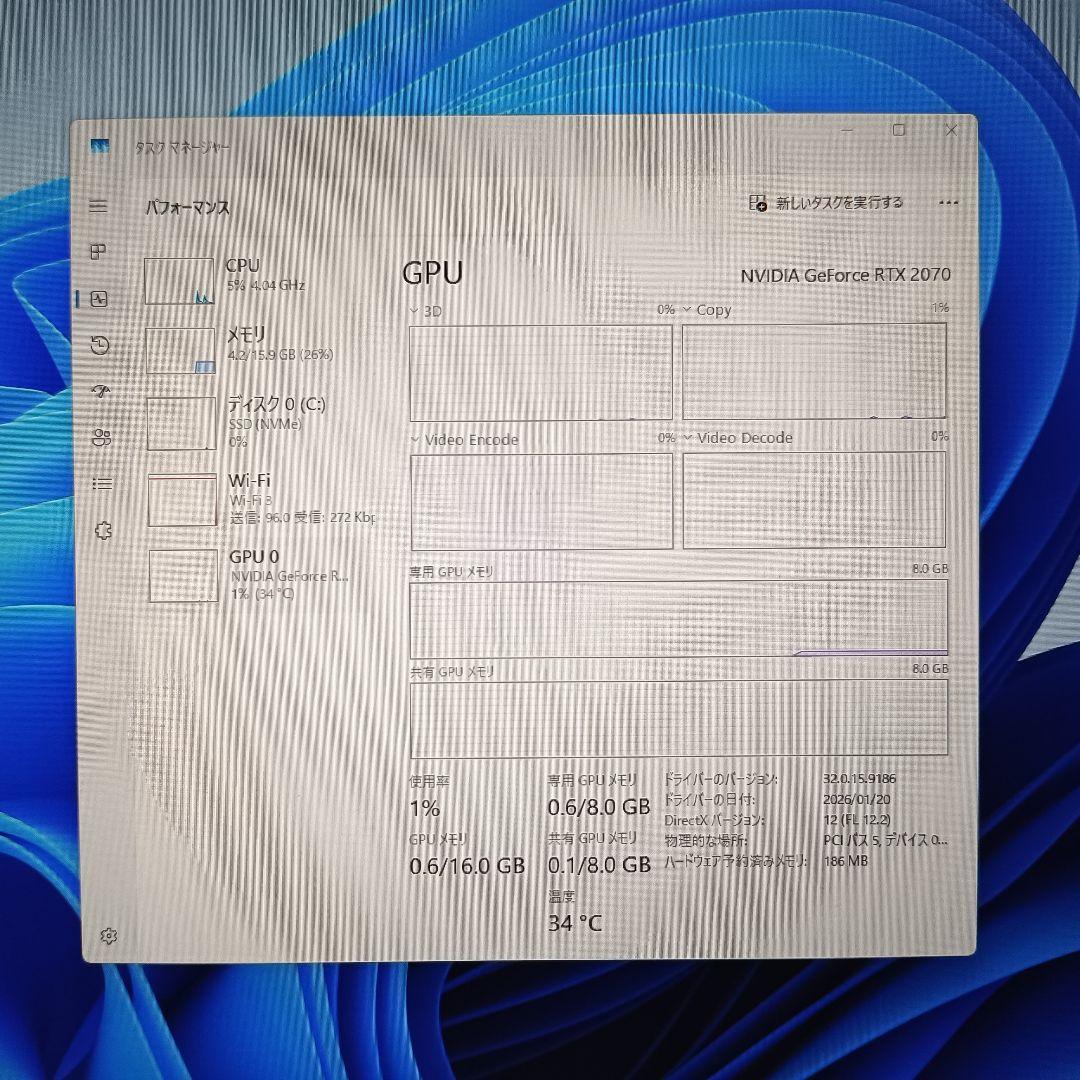Viewport: 1080px width, 1080px height.
Task: Click the Video Decode usage graph
Action: tap(814, 499)
